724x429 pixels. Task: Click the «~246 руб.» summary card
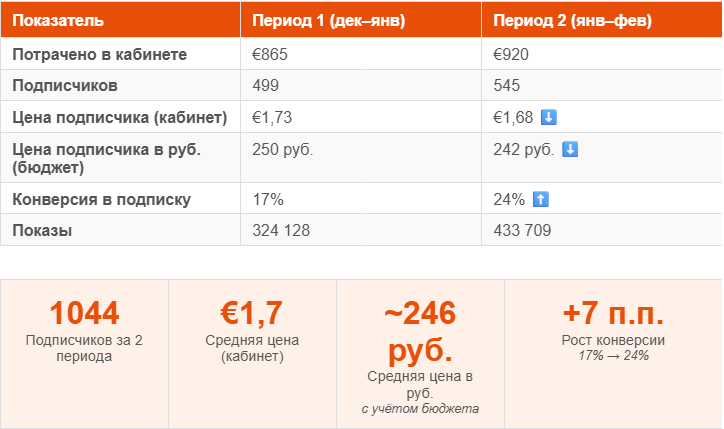point(420,354)
